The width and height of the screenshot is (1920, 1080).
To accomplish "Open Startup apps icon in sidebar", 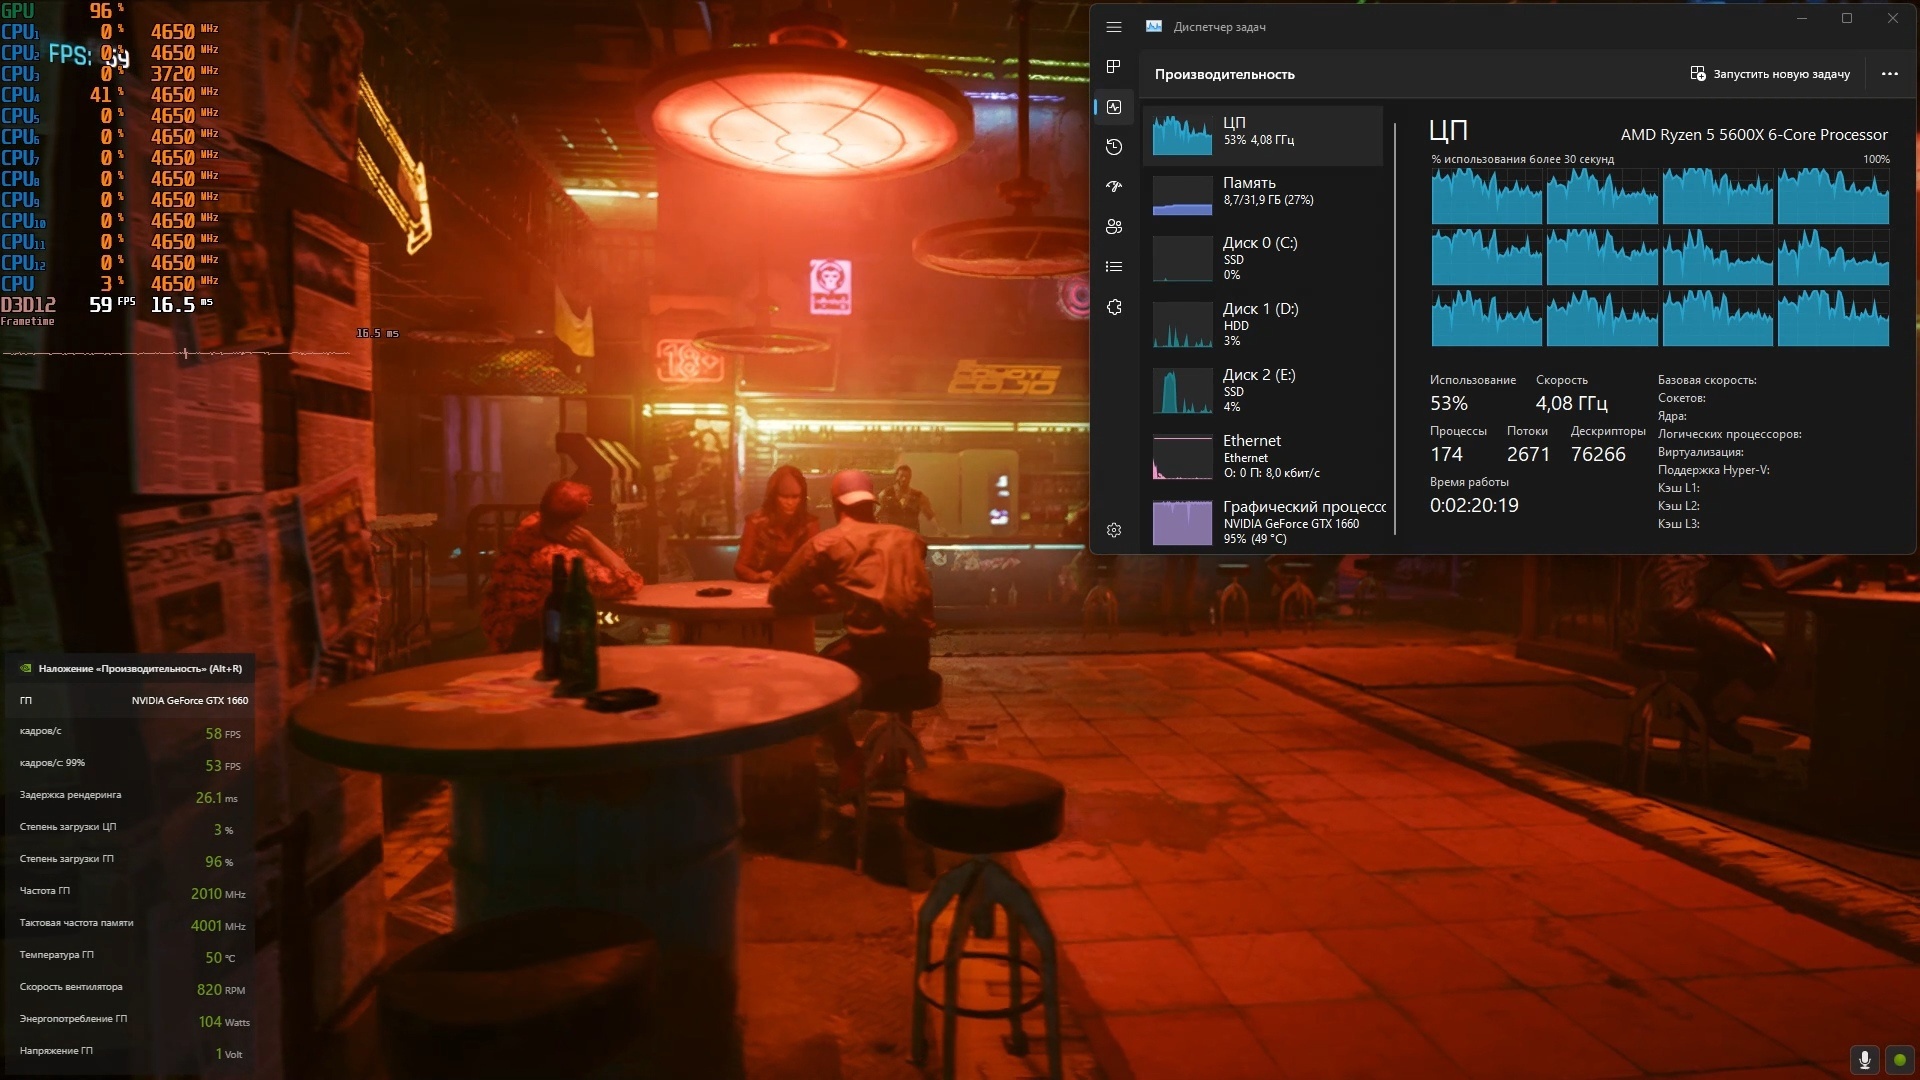I will pos(1114,187).
